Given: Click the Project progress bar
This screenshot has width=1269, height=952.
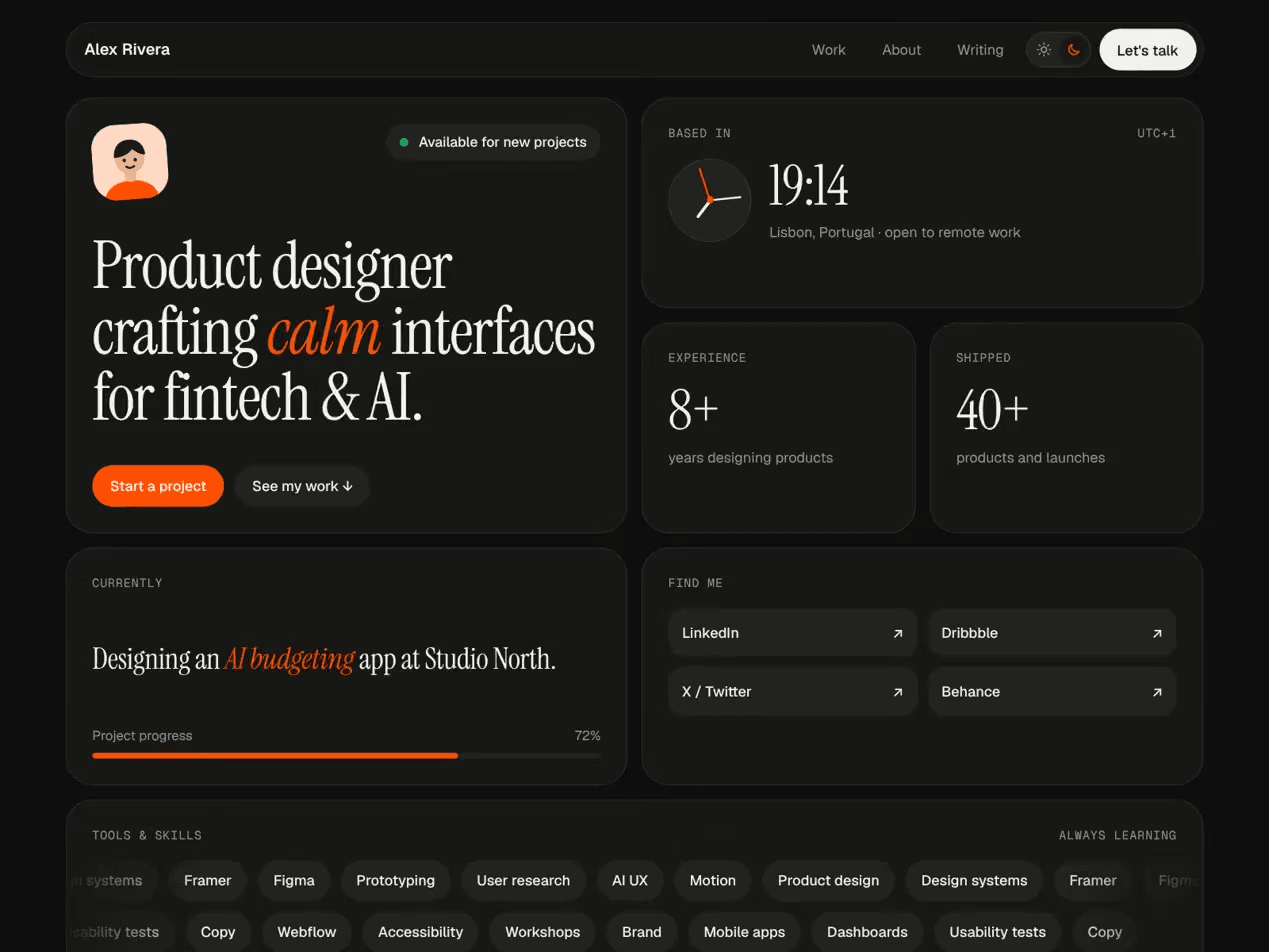Looking at the screenshot, I should point(346,755).
